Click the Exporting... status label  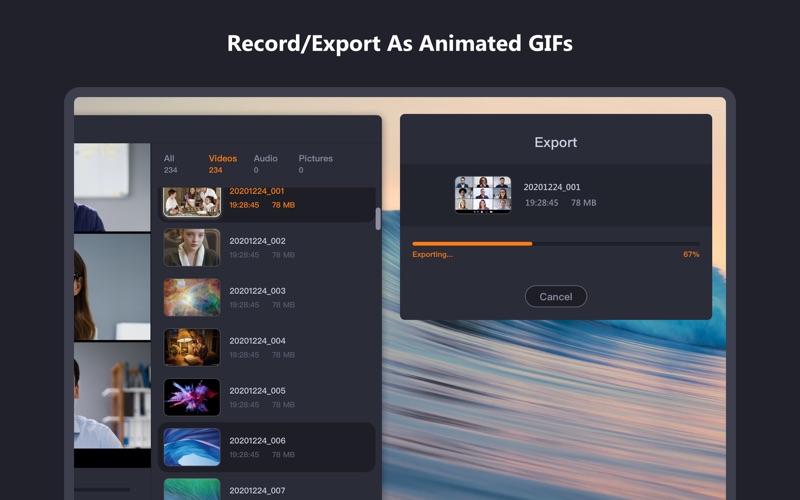pyautogui.click(x=432, y=255)
